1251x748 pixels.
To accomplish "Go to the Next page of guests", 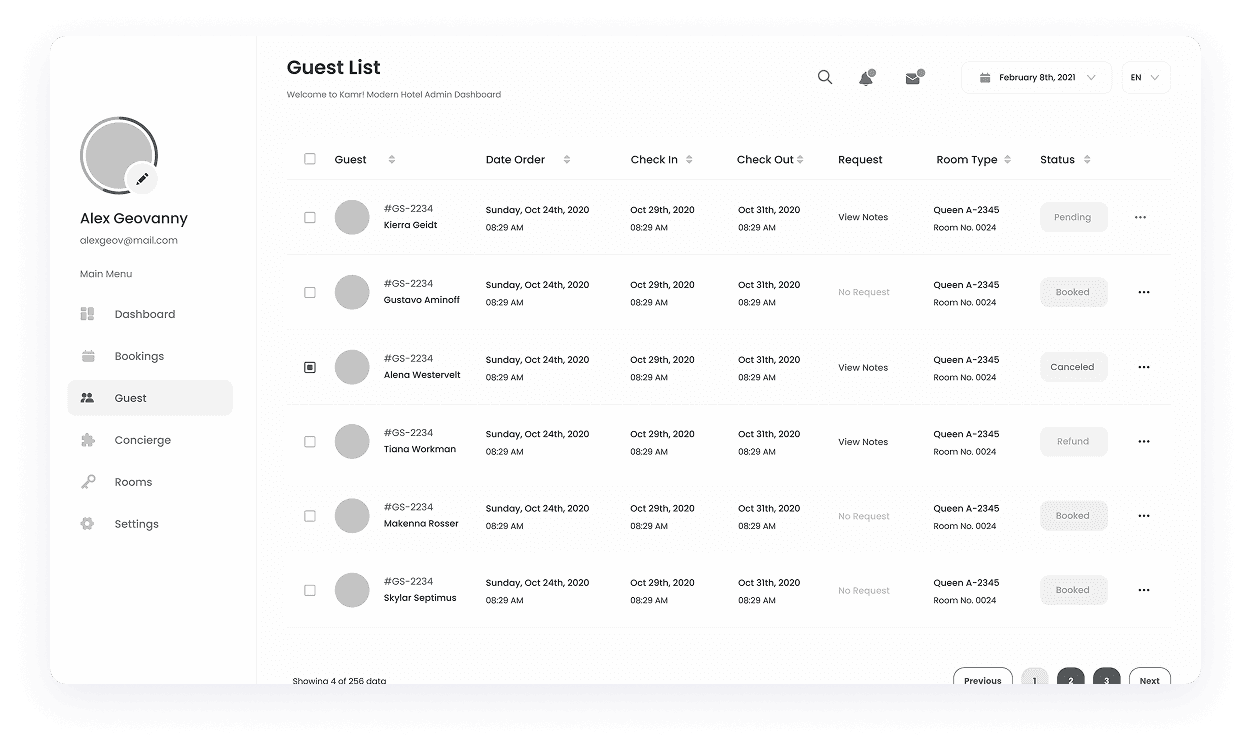I will tap(1148, 679).
